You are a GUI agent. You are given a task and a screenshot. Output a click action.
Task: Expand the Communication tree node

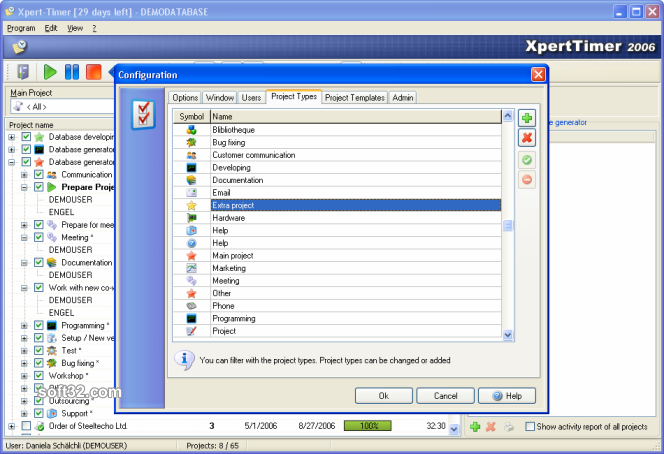point(24,175)
